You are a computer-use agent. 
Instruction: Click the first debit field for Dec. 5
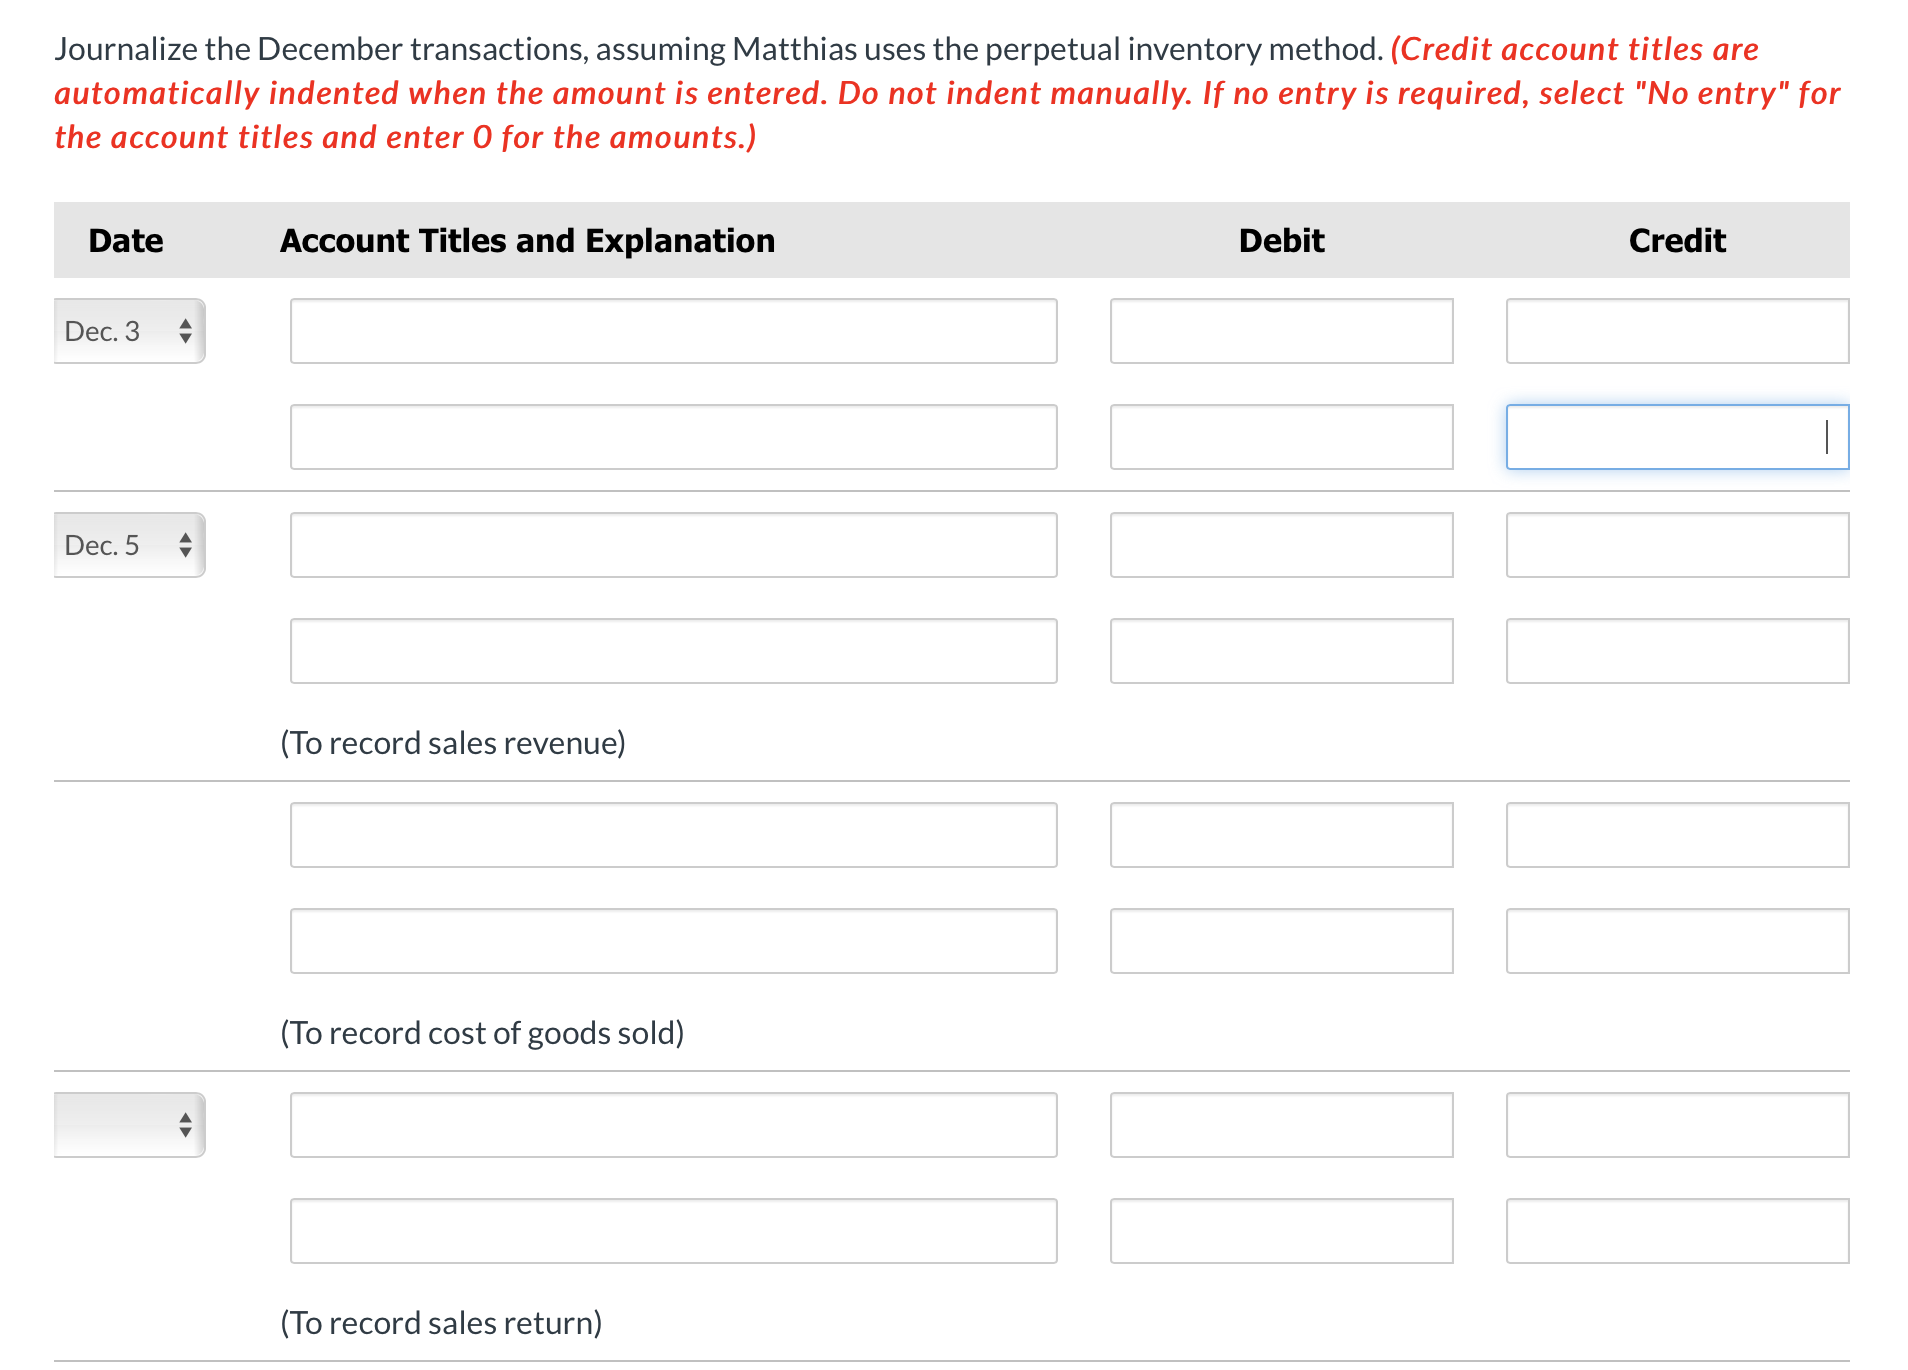1281,545
